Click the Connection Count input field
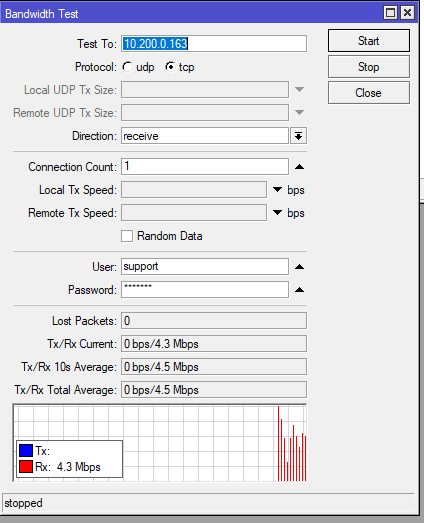The height and width of the screenshot is (523, 424). [205, 166]
